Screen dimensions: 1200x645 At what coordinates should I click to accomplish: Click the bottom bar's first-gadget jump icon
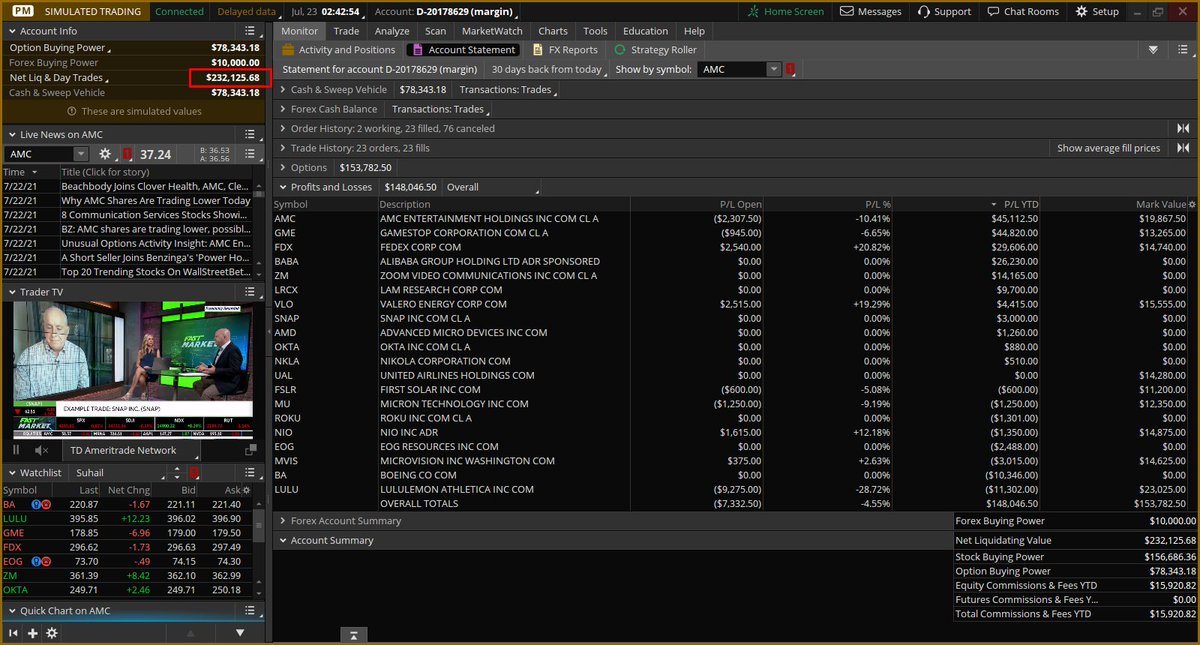pyautogui.click(x=13, y=633)
